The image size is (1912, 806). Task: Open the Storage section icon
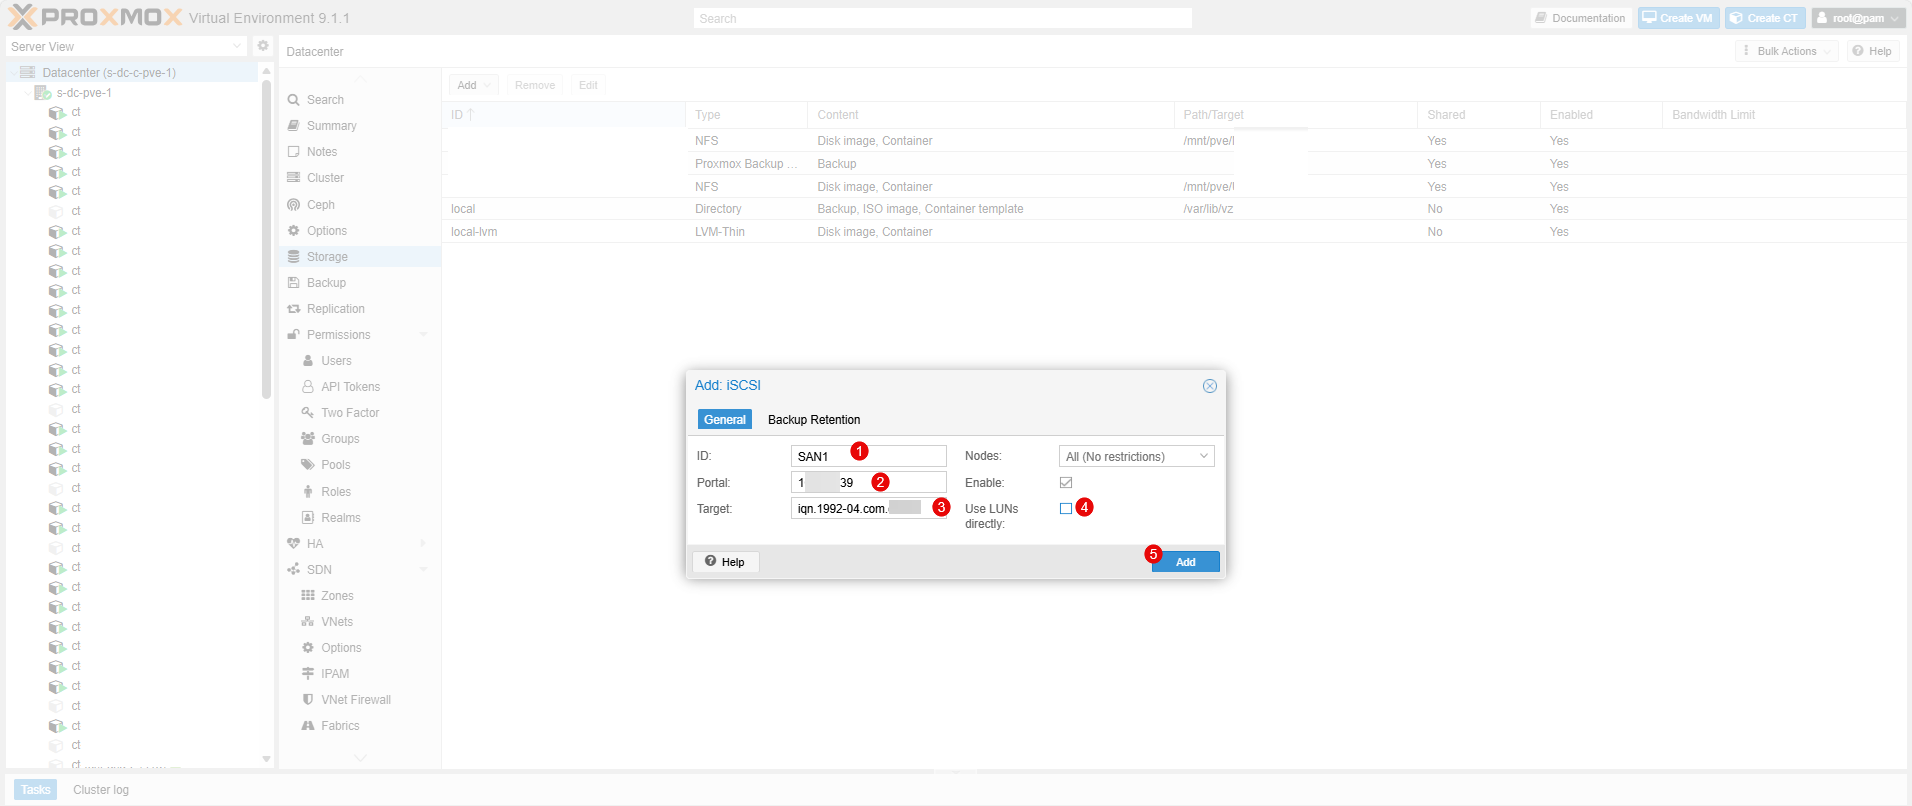294,257
